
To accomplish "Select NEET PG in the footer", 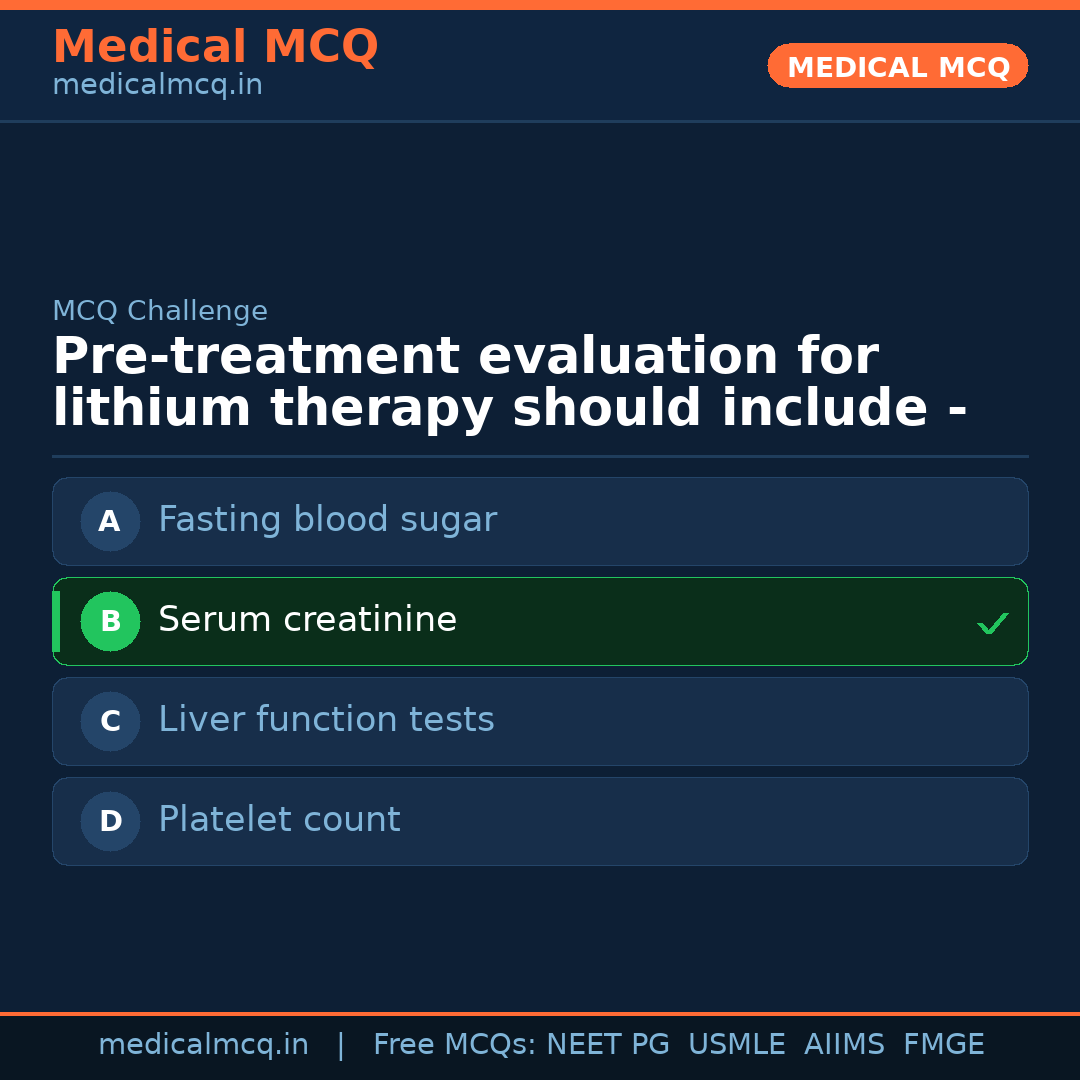I will pos(607,1043).
